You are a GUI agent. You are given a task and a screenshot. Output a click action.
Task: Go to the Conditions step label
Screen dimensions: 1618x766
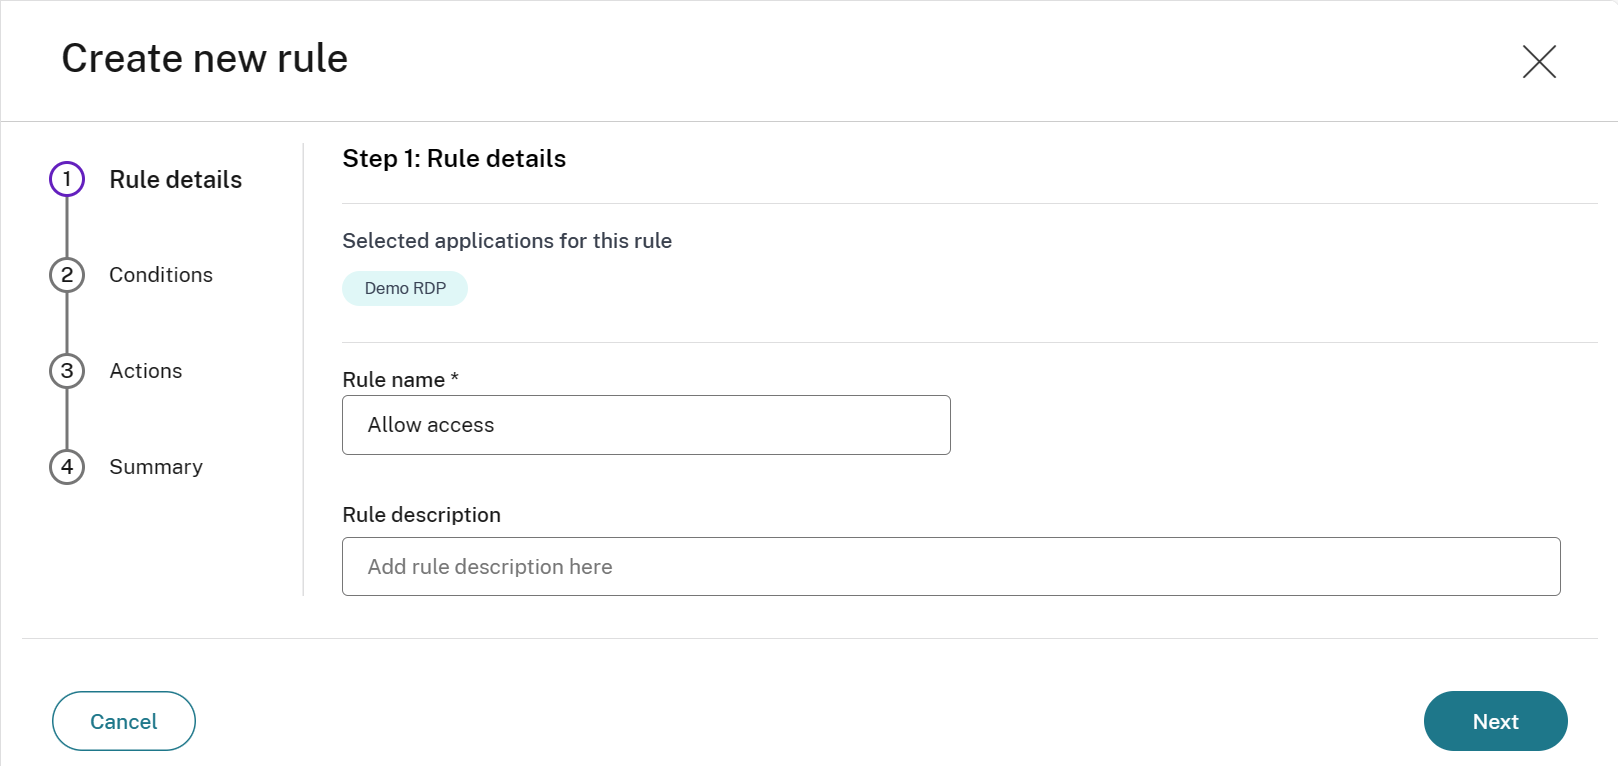point(161,275)
